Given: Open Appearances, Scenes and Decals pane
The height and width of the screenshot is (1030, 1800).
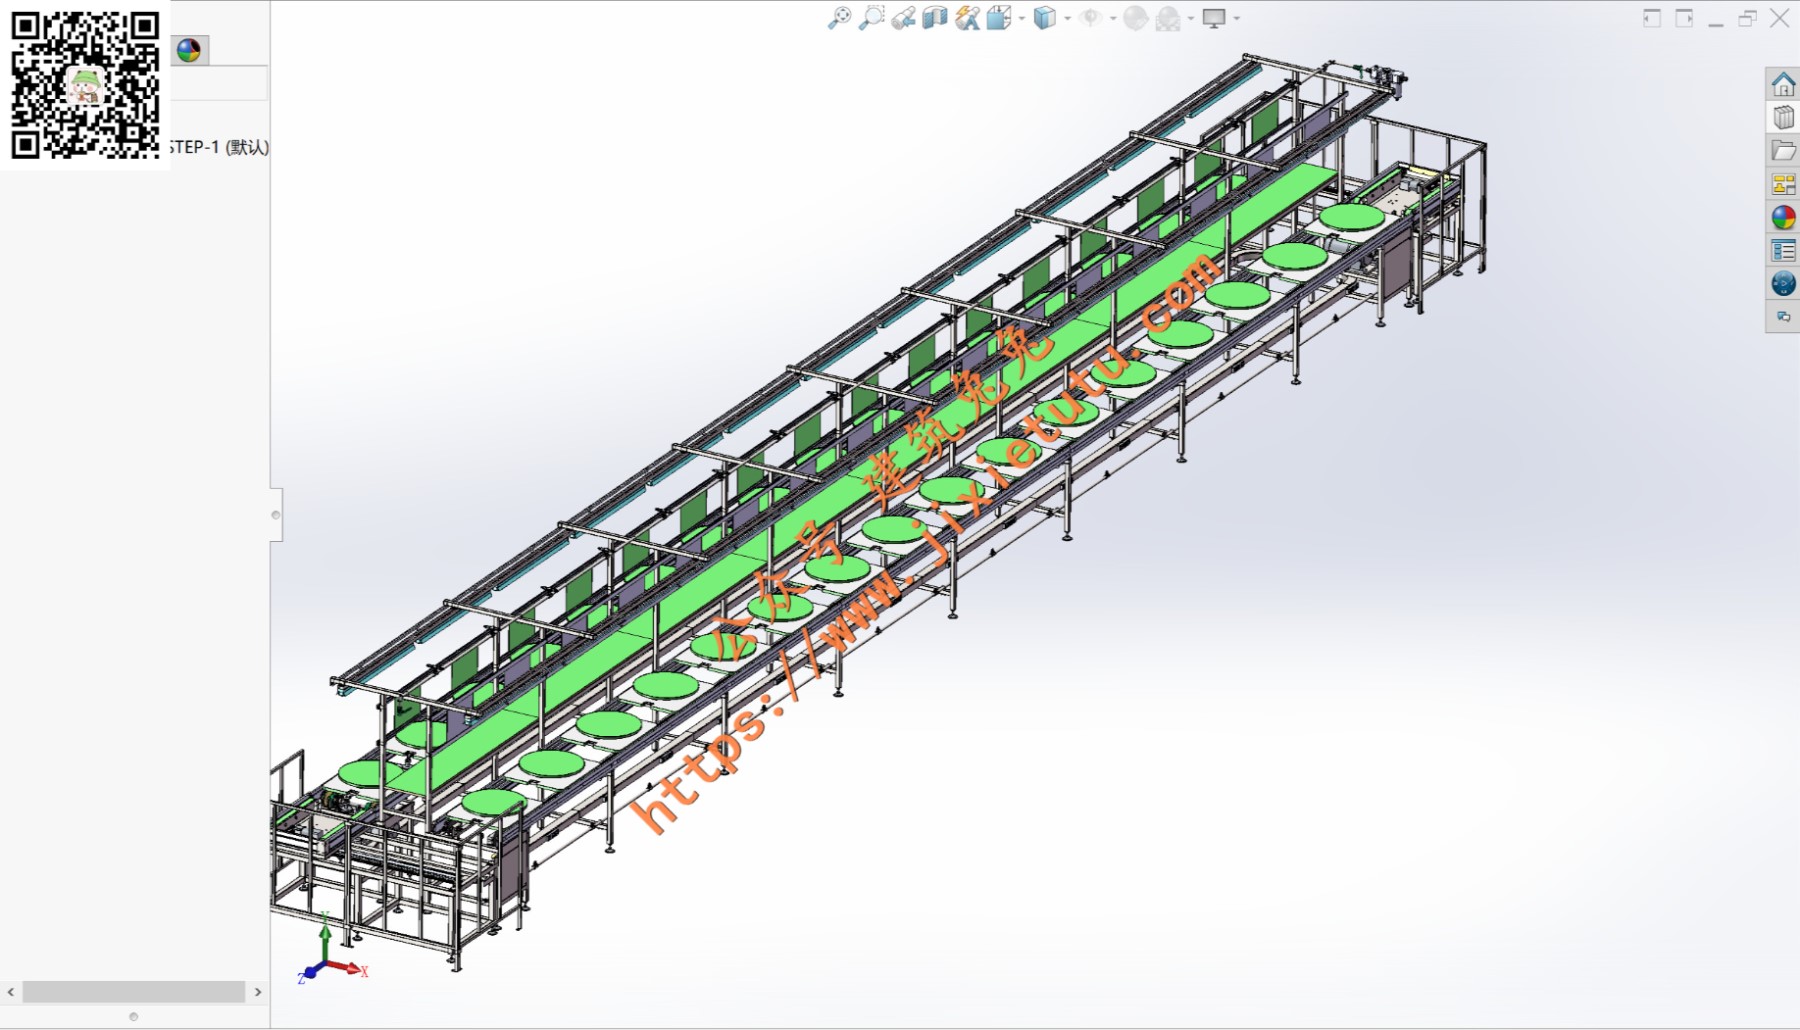Looking at the screenshot, I should point(1783,217).
